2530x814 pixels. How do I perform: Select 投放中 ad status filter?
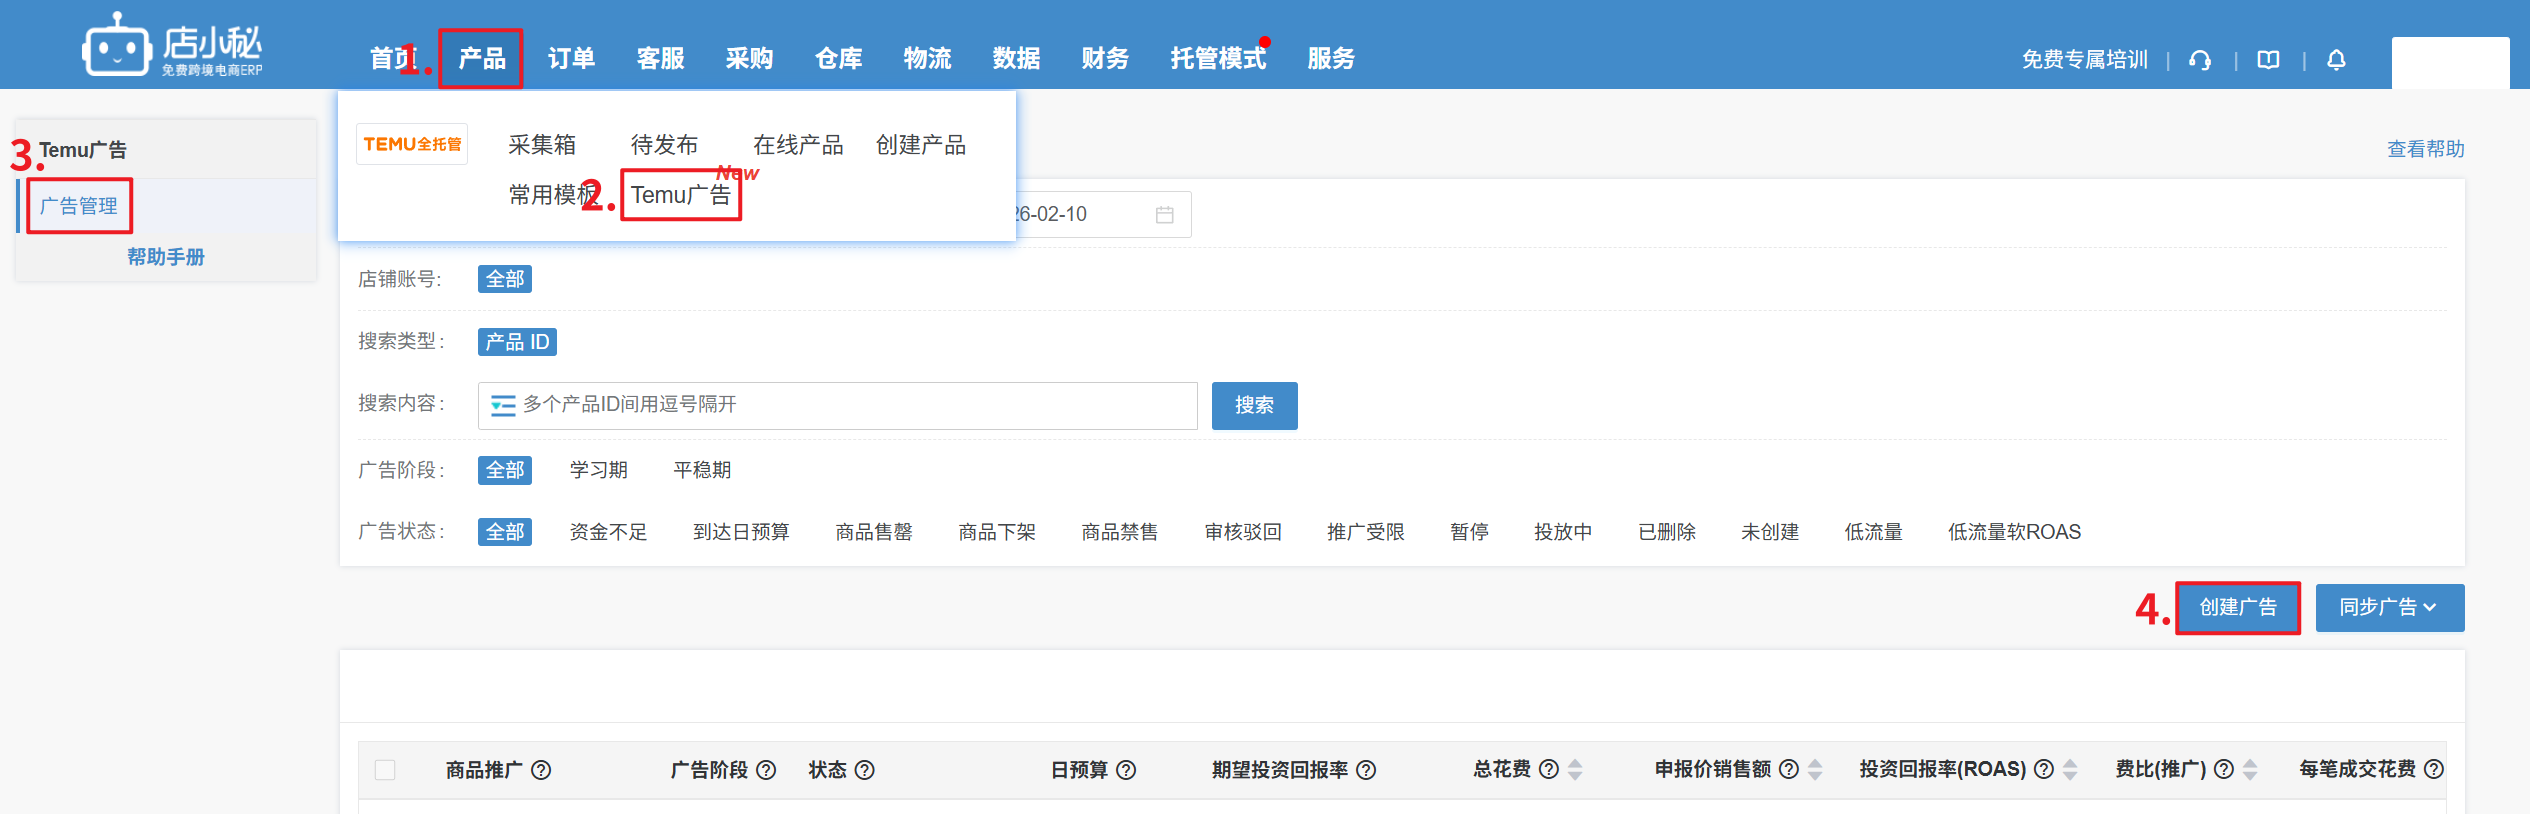pyautogui.click(x=1562, y=532)
